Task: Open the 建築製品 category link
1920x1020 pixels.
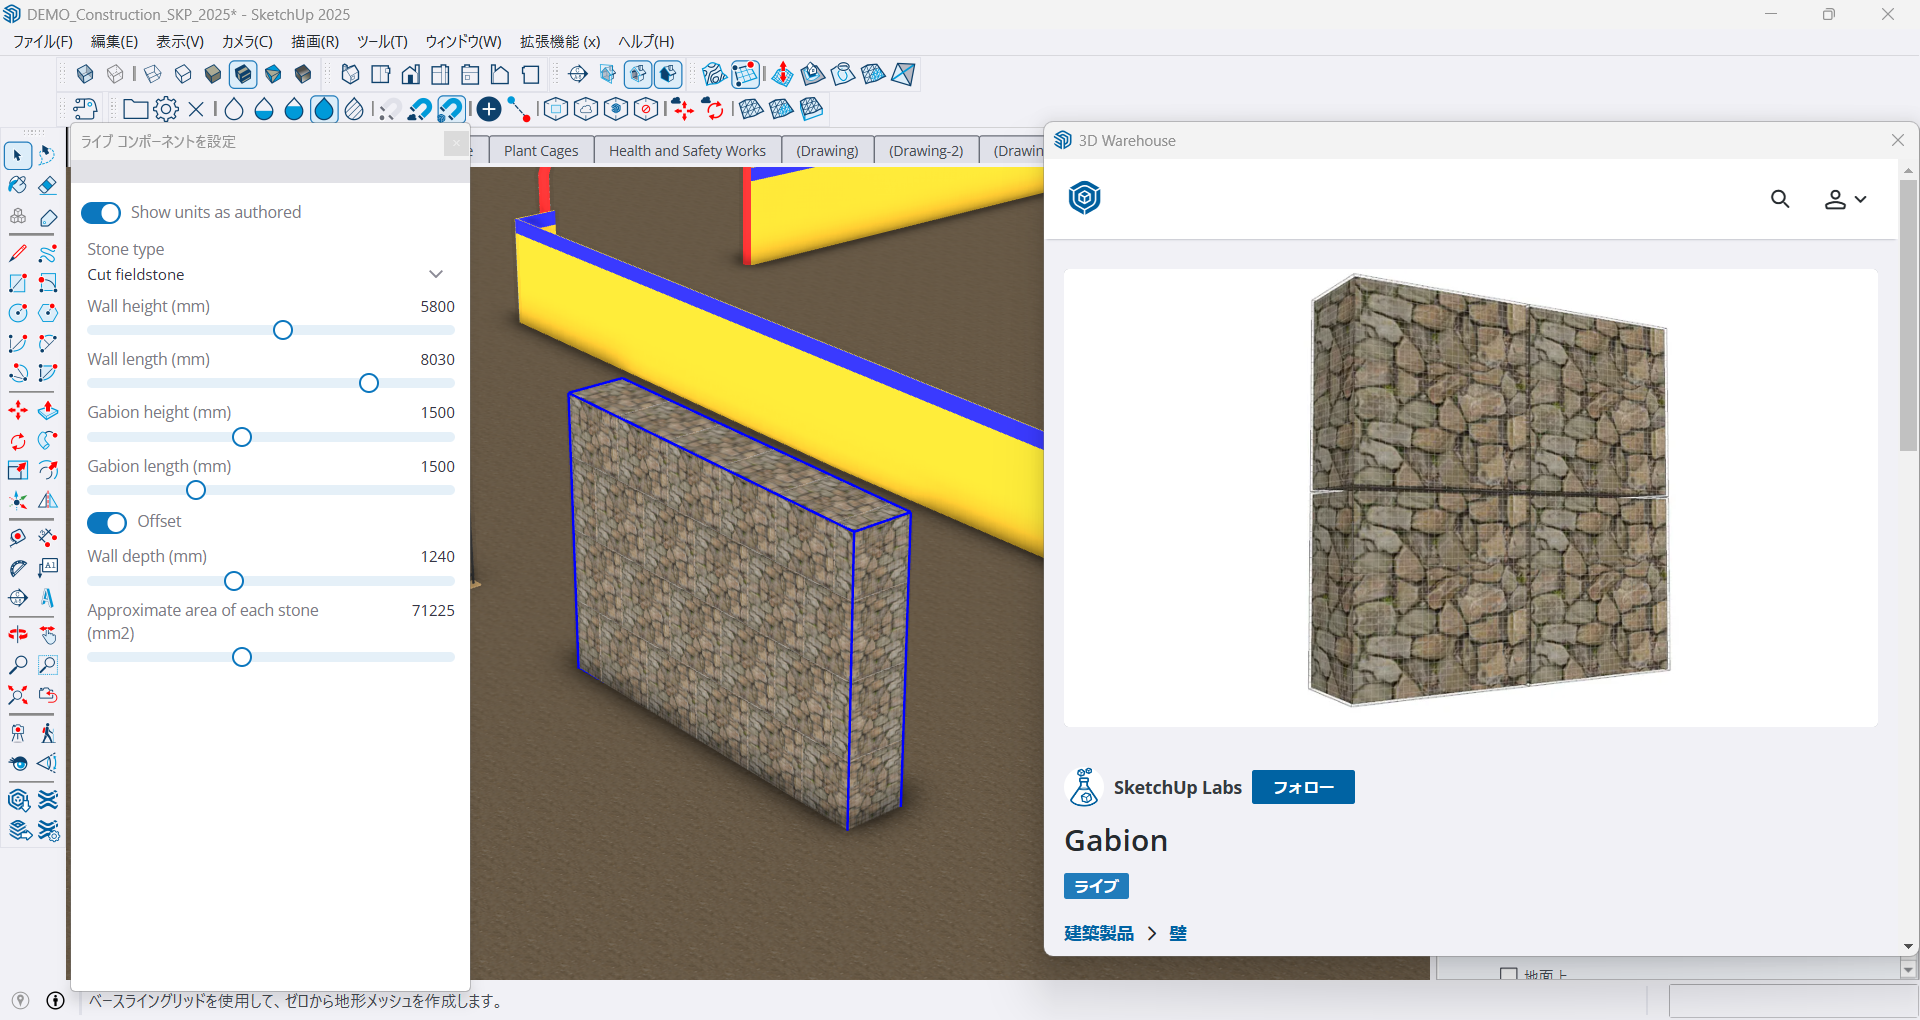Action: [1099, 933]
